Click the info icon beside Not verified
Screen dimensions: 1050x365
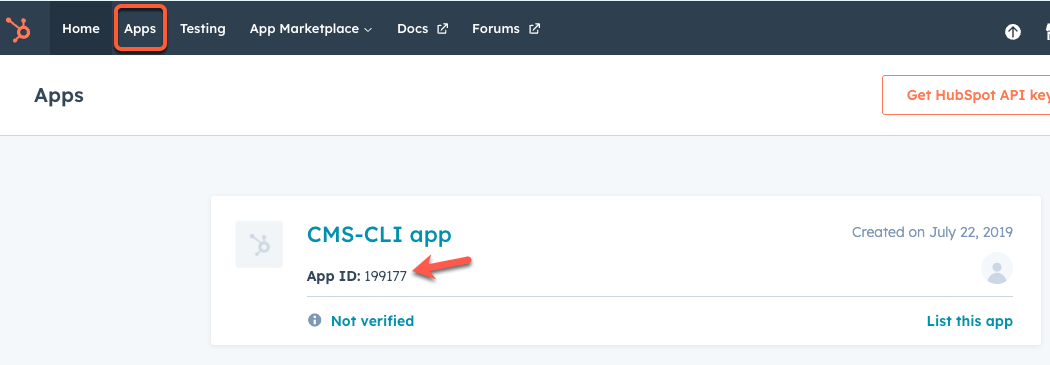coord(315,320)
